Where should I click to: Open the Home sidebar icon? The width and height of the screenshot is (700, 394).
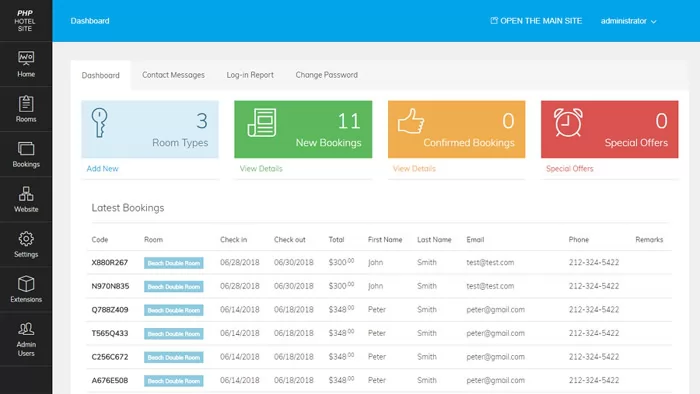point(26,59)
